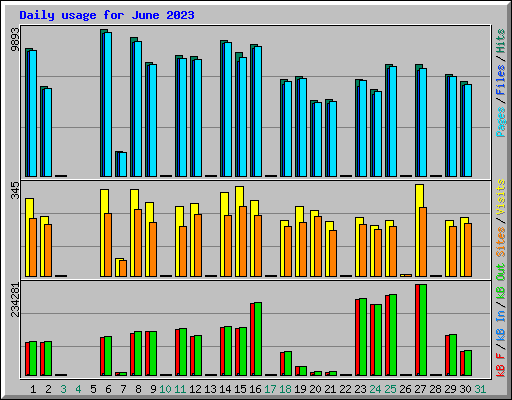Image resolution: width=512 pixels, height=400 pixels.
Task: Click the day 25 cyan hits bar
Action: click(393, 121)
